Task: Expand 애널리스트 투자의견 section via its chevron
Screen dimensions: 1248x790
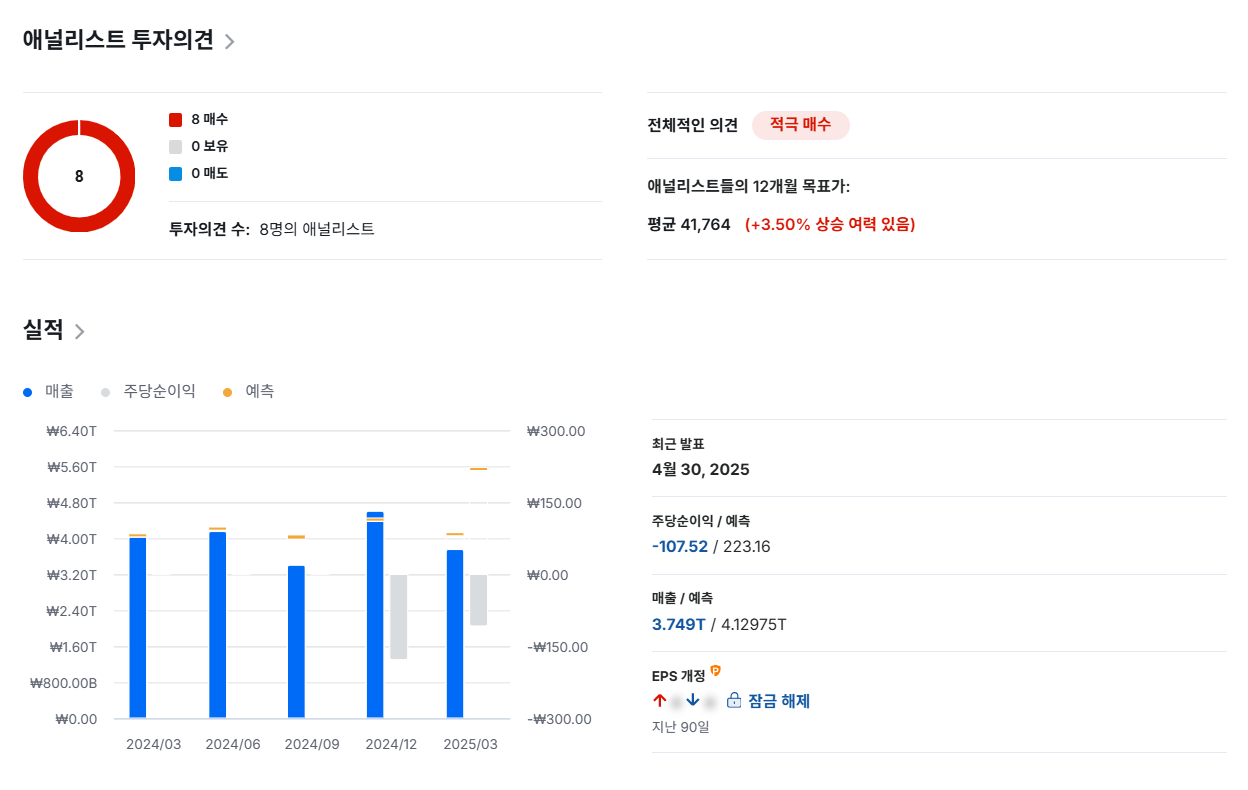Action: 230,42
